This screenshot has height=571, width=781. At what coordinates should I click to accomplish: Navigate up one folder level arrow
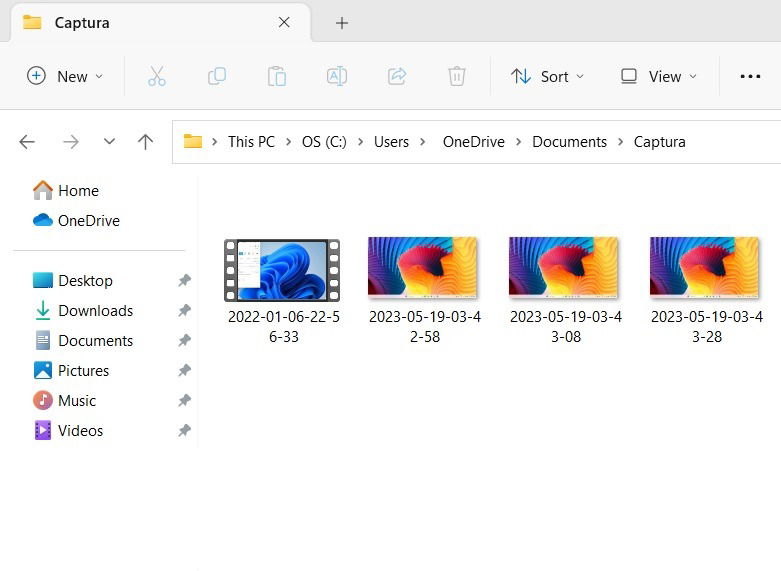[x=145, y=142]
